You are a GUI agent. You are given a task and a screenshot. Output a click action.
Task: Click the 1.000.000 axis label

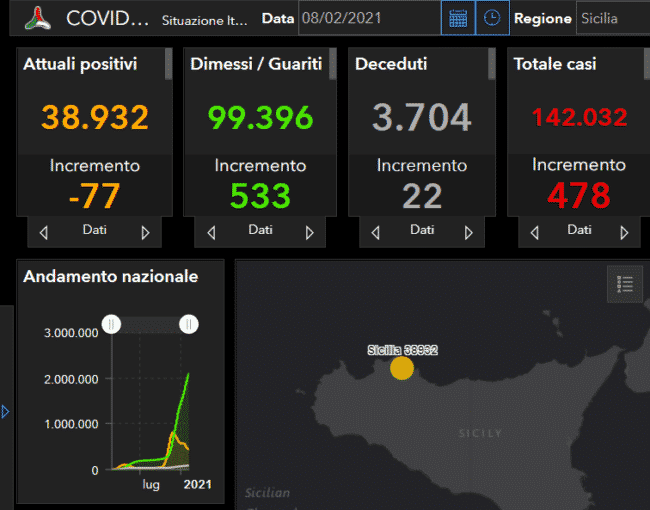point(71,424)
